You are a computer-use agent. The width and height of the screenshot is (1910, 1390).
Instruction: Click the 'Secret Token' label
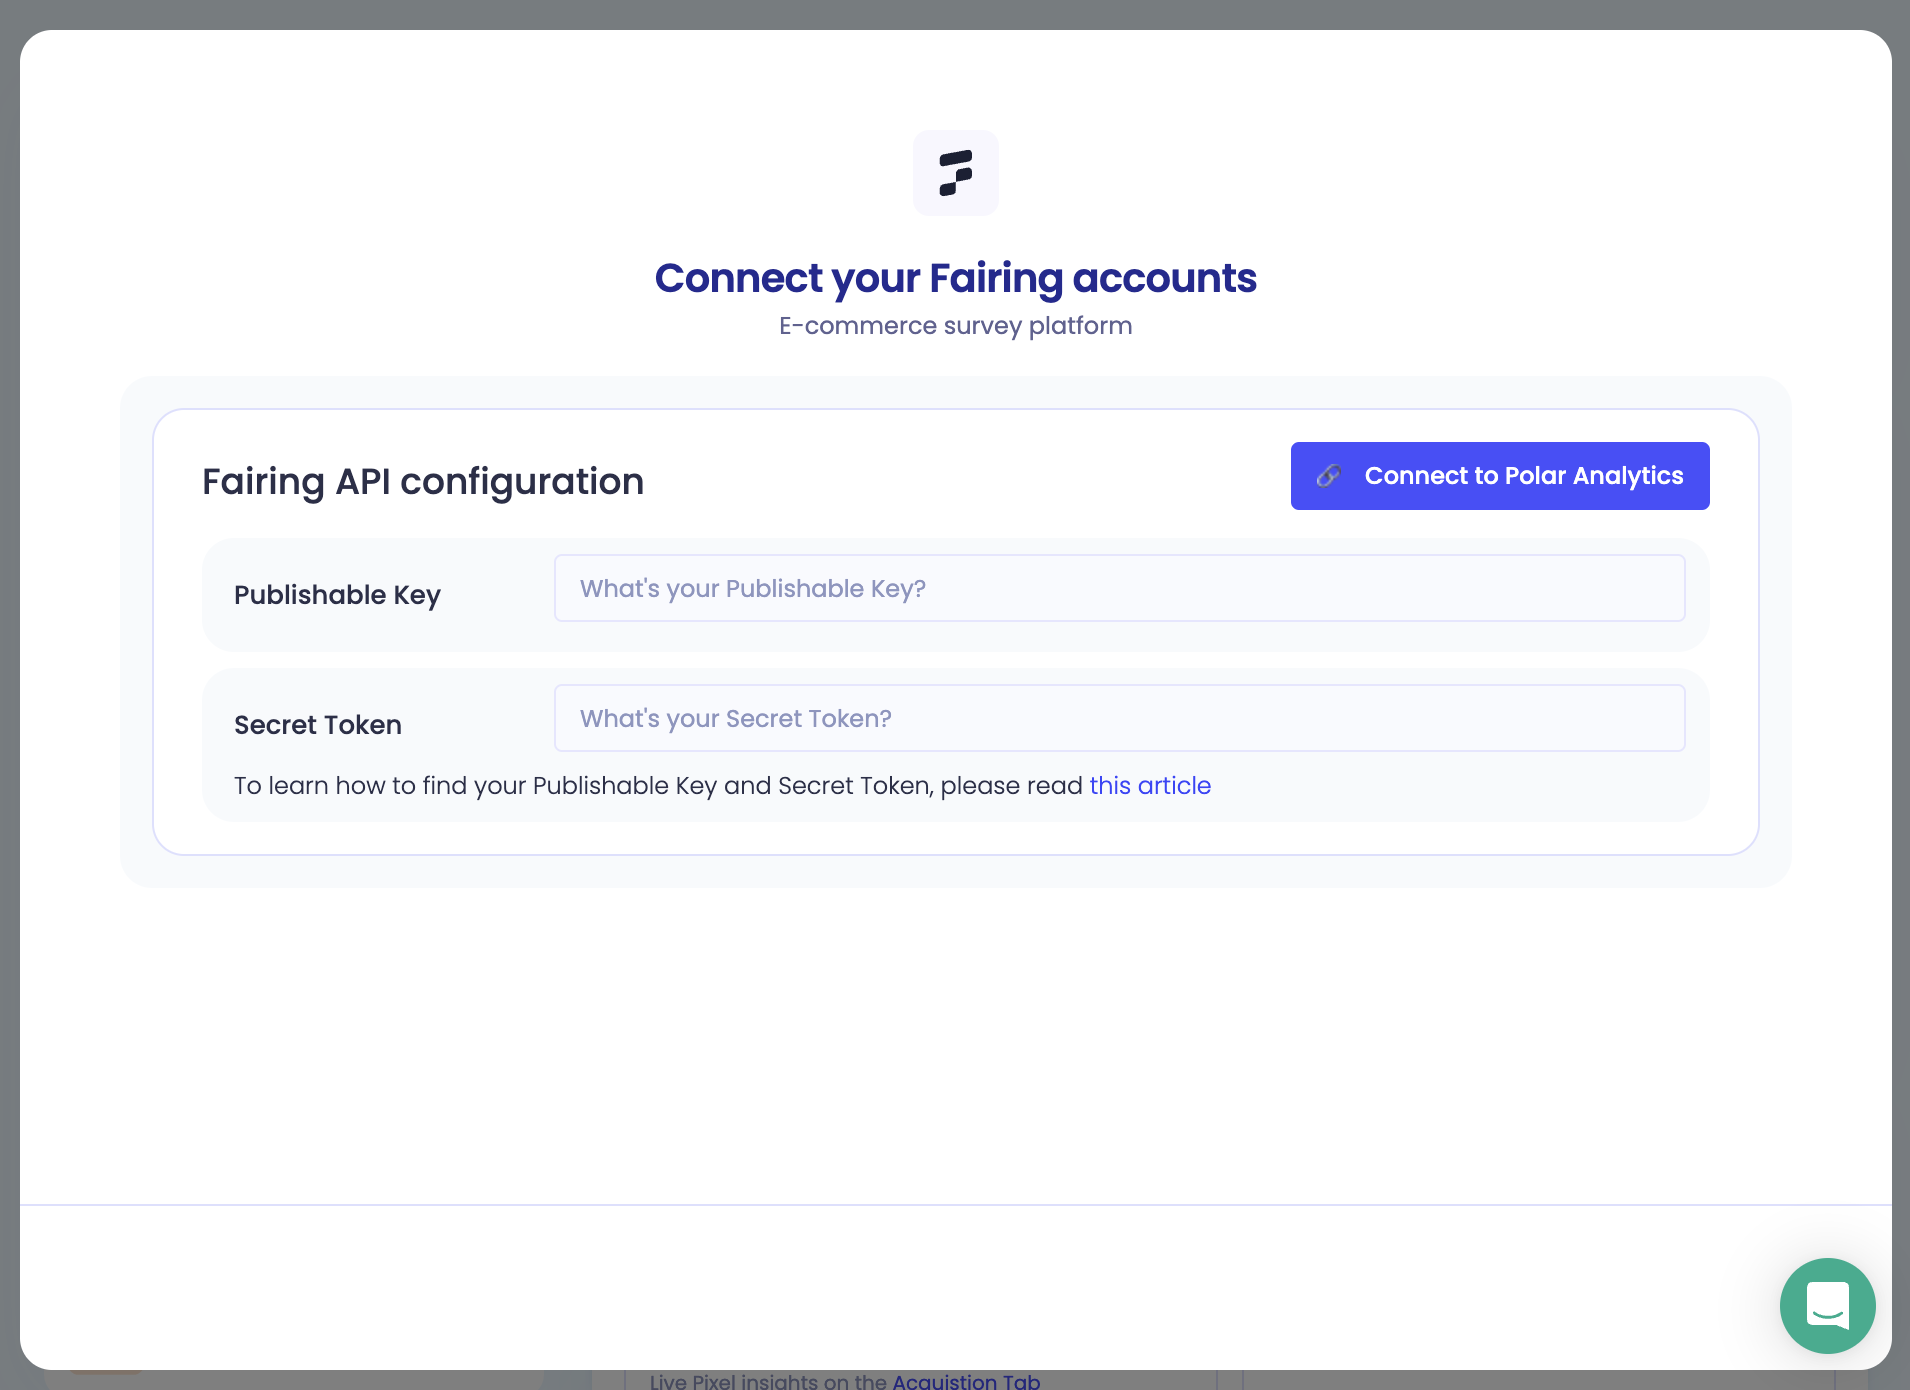(x=318, y=725)
